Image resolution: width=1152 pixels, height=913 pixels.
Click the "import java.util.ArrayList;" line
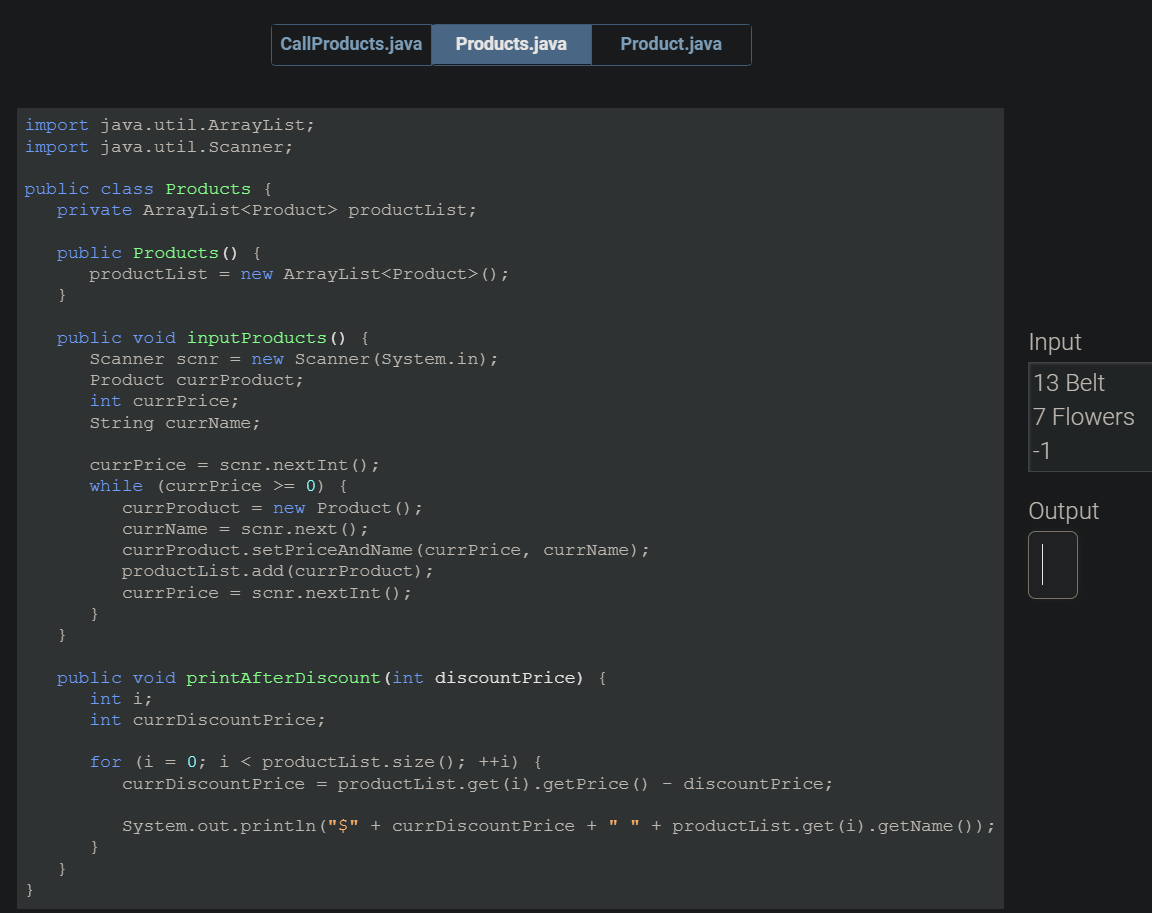[170, 125]
